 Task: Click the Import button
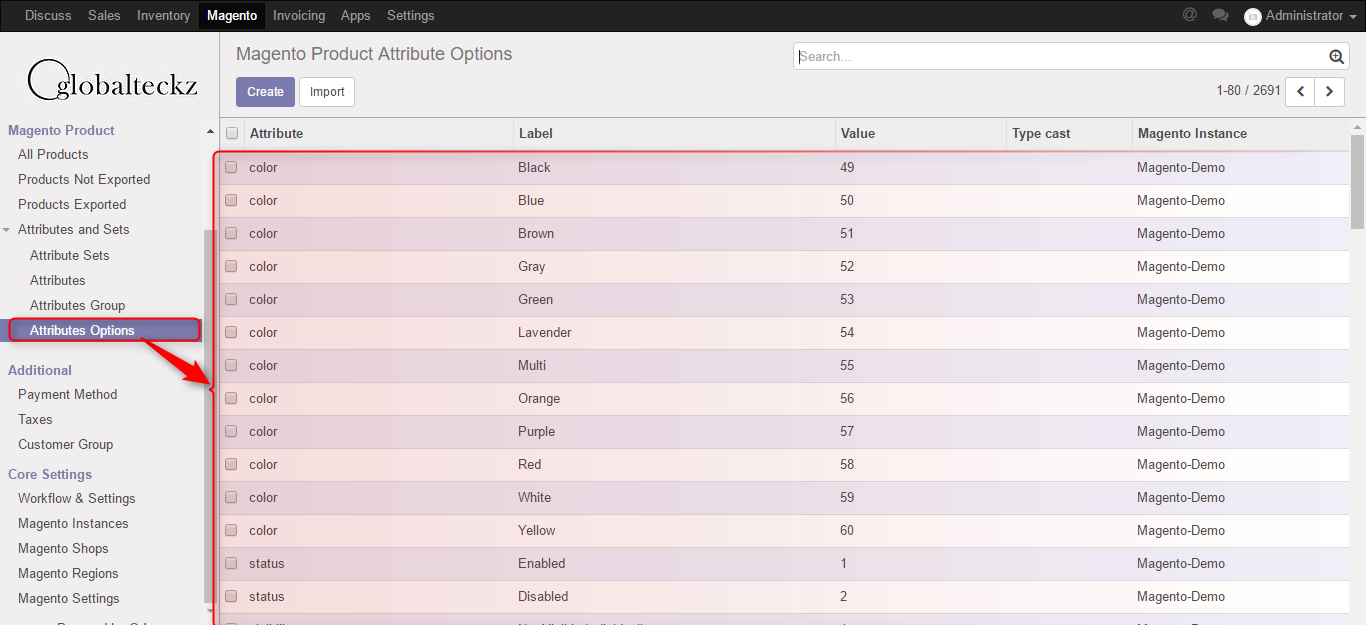[327, 91]
